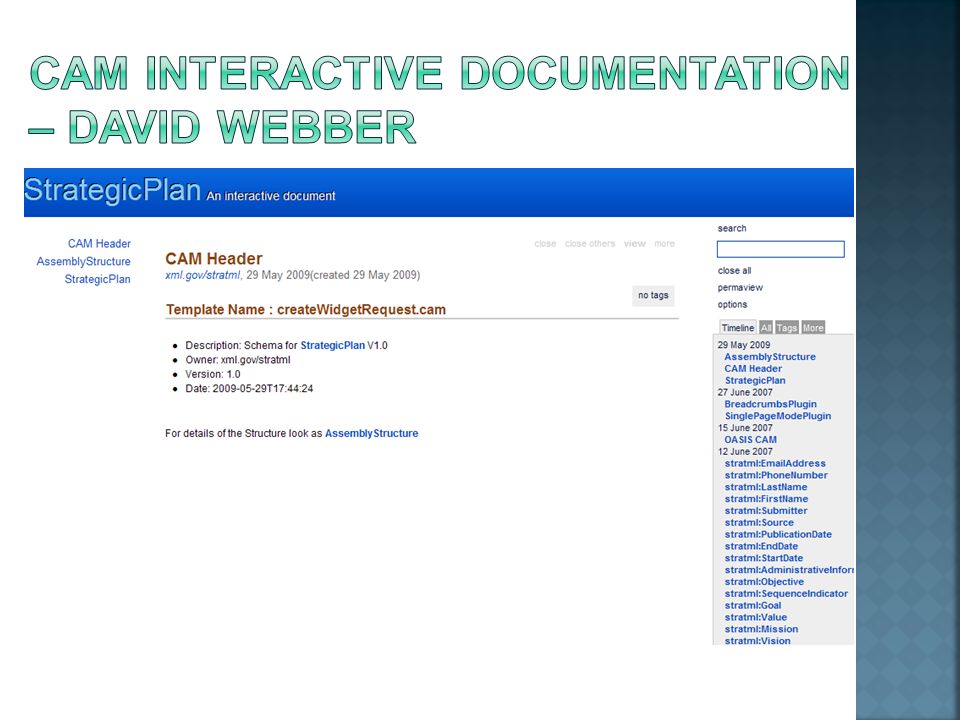Open OASIS CAM in timeline
This screenshot has height=720, width=960.
[x=751, y=440]
